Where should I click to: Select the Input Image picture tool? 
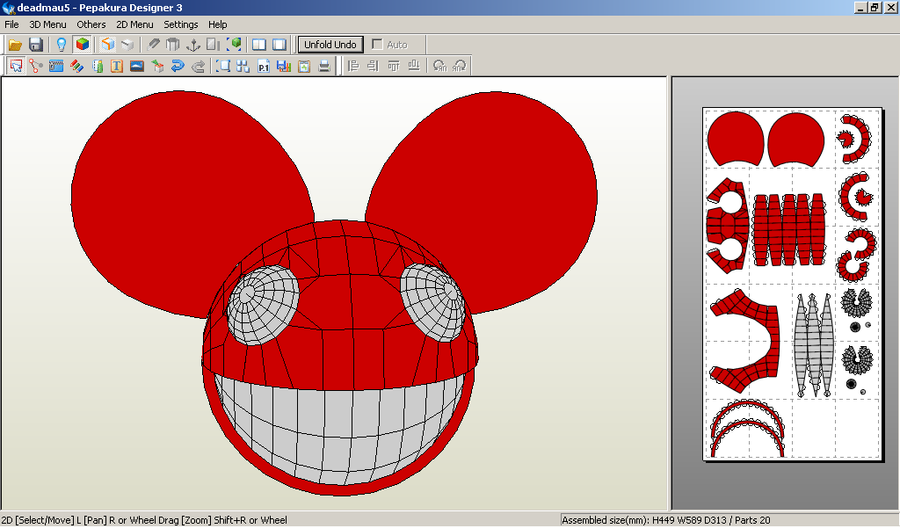pyautogui.click(x=137, y=66)
